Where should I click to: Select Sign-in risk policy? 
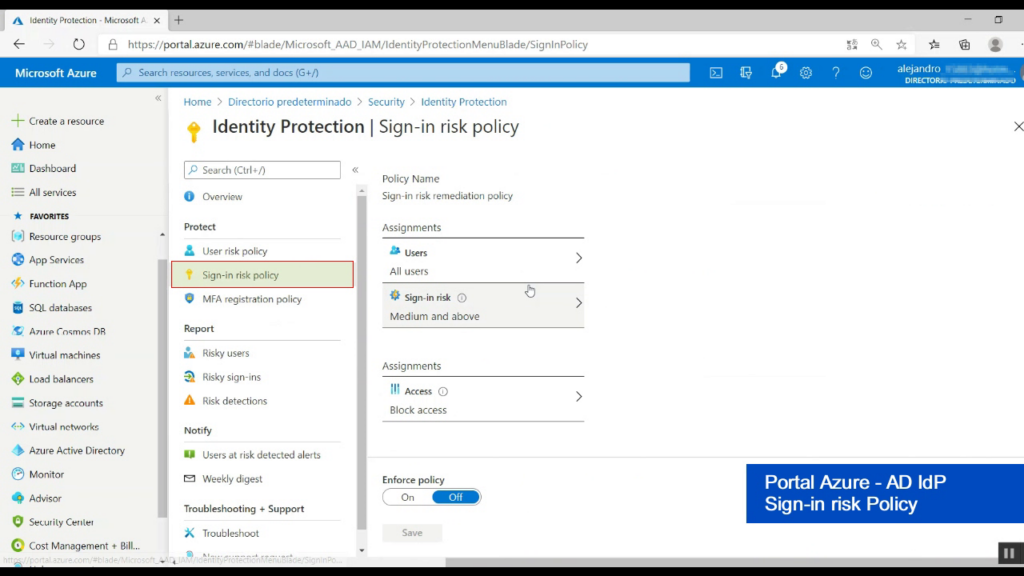262,275
